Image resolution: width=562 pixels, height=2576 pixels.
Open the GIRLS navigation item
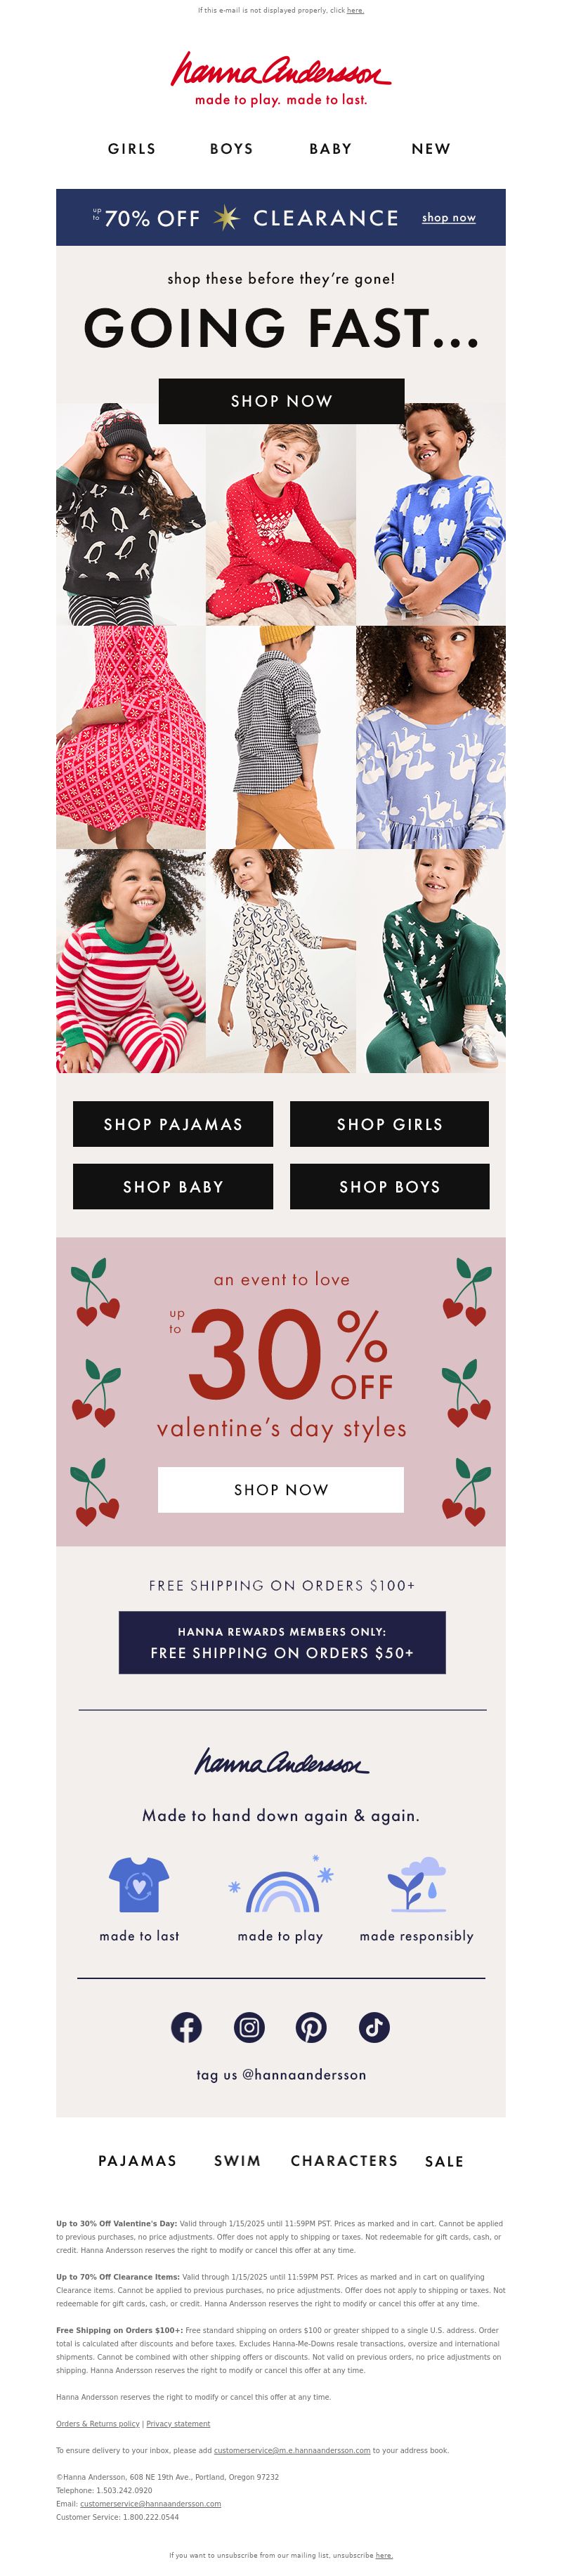pos(132,149)
